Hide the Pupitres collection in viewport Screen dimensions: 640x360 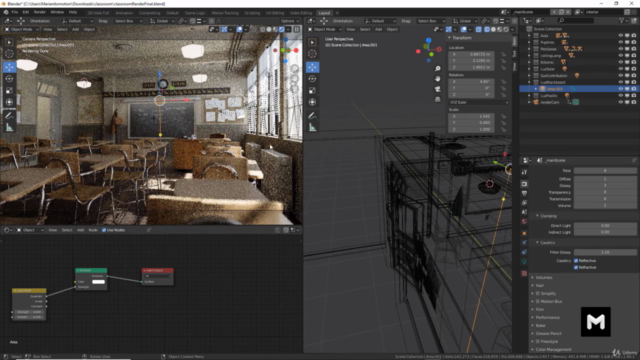pyautogui.click(x=620, y=42)
